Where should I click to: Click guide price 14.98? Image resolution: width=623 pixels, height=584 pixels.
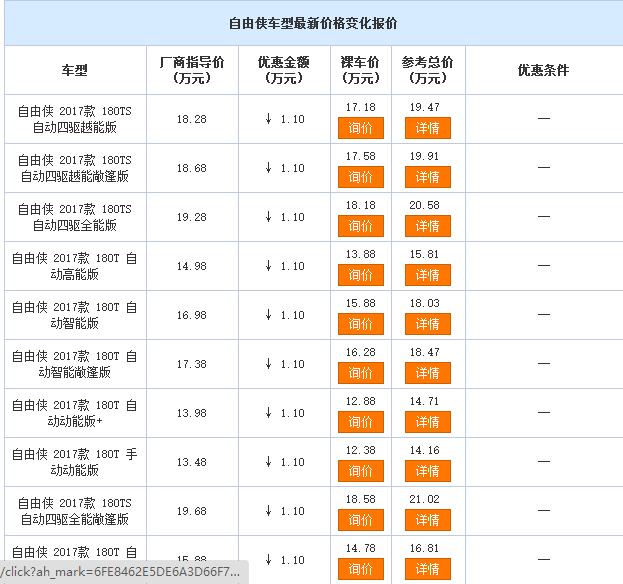click(192, 266)
